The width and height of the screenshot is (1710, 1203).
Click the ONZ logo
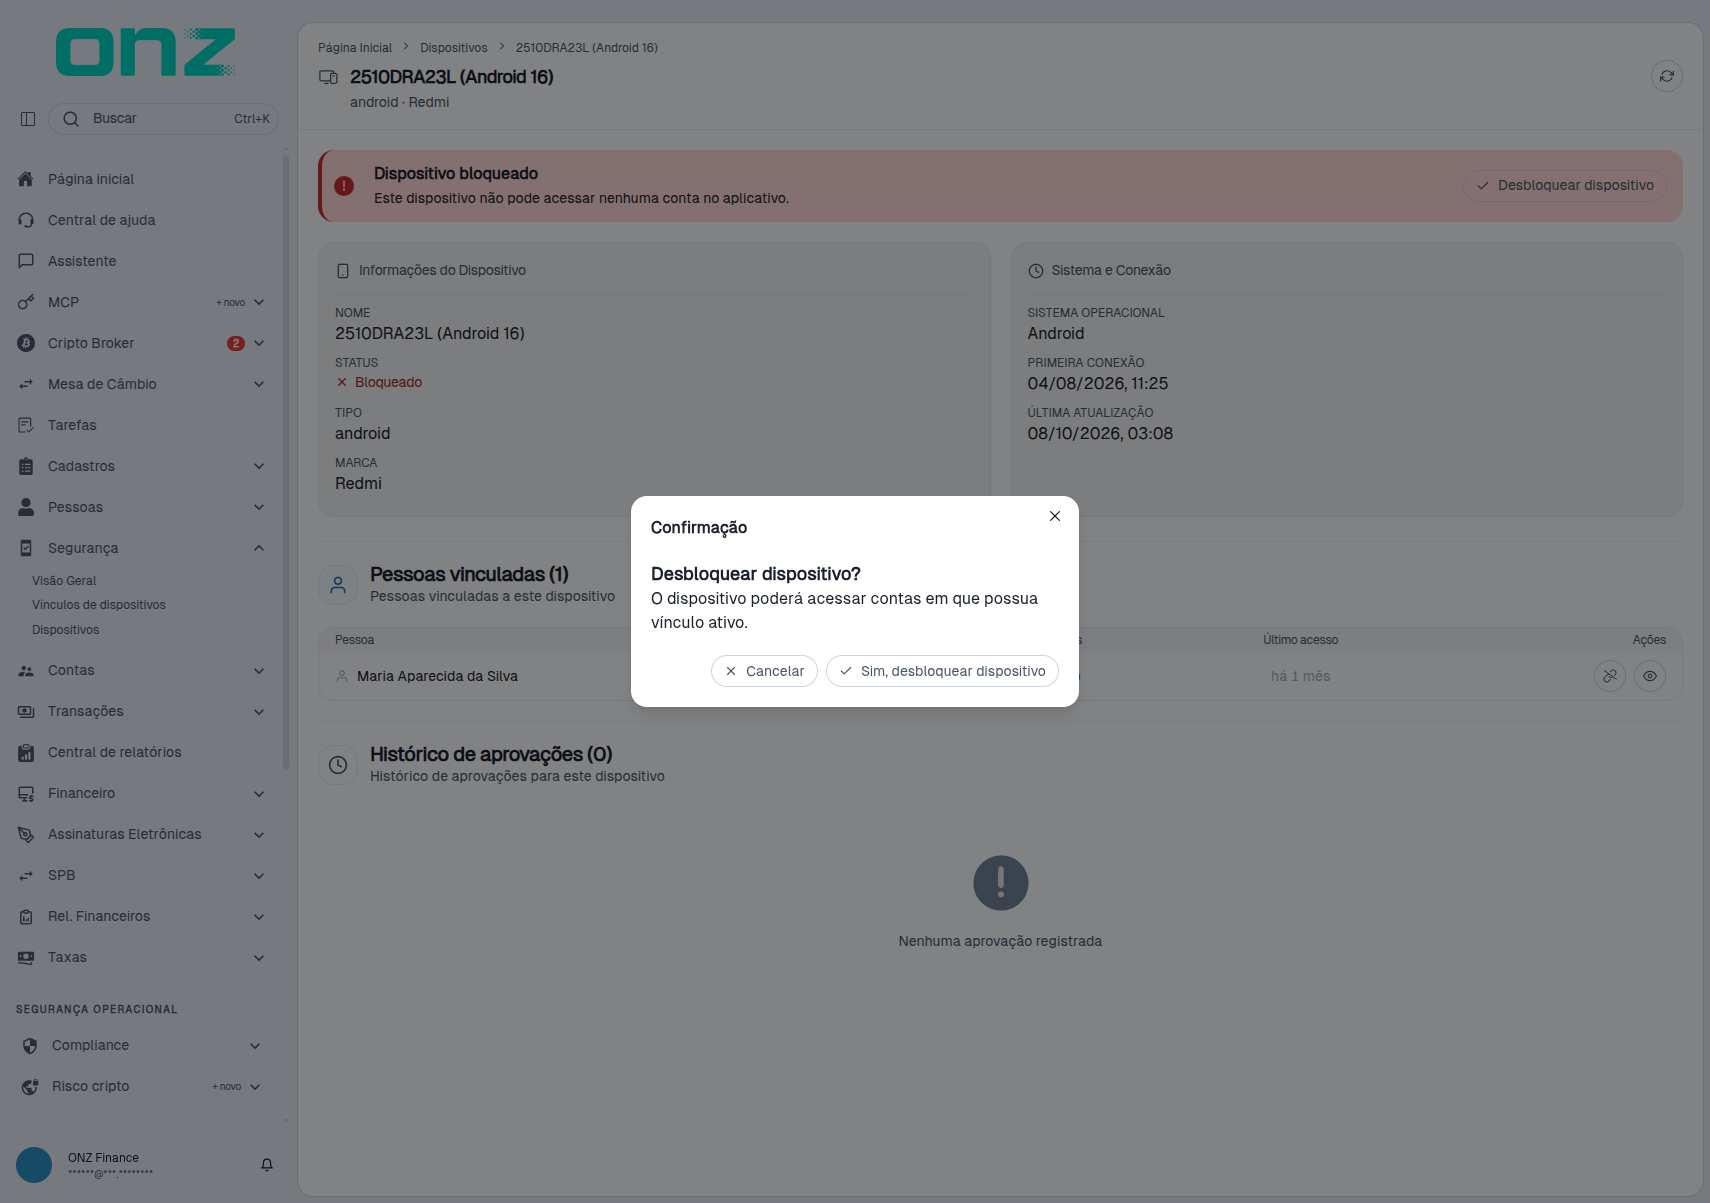[146, 52]
